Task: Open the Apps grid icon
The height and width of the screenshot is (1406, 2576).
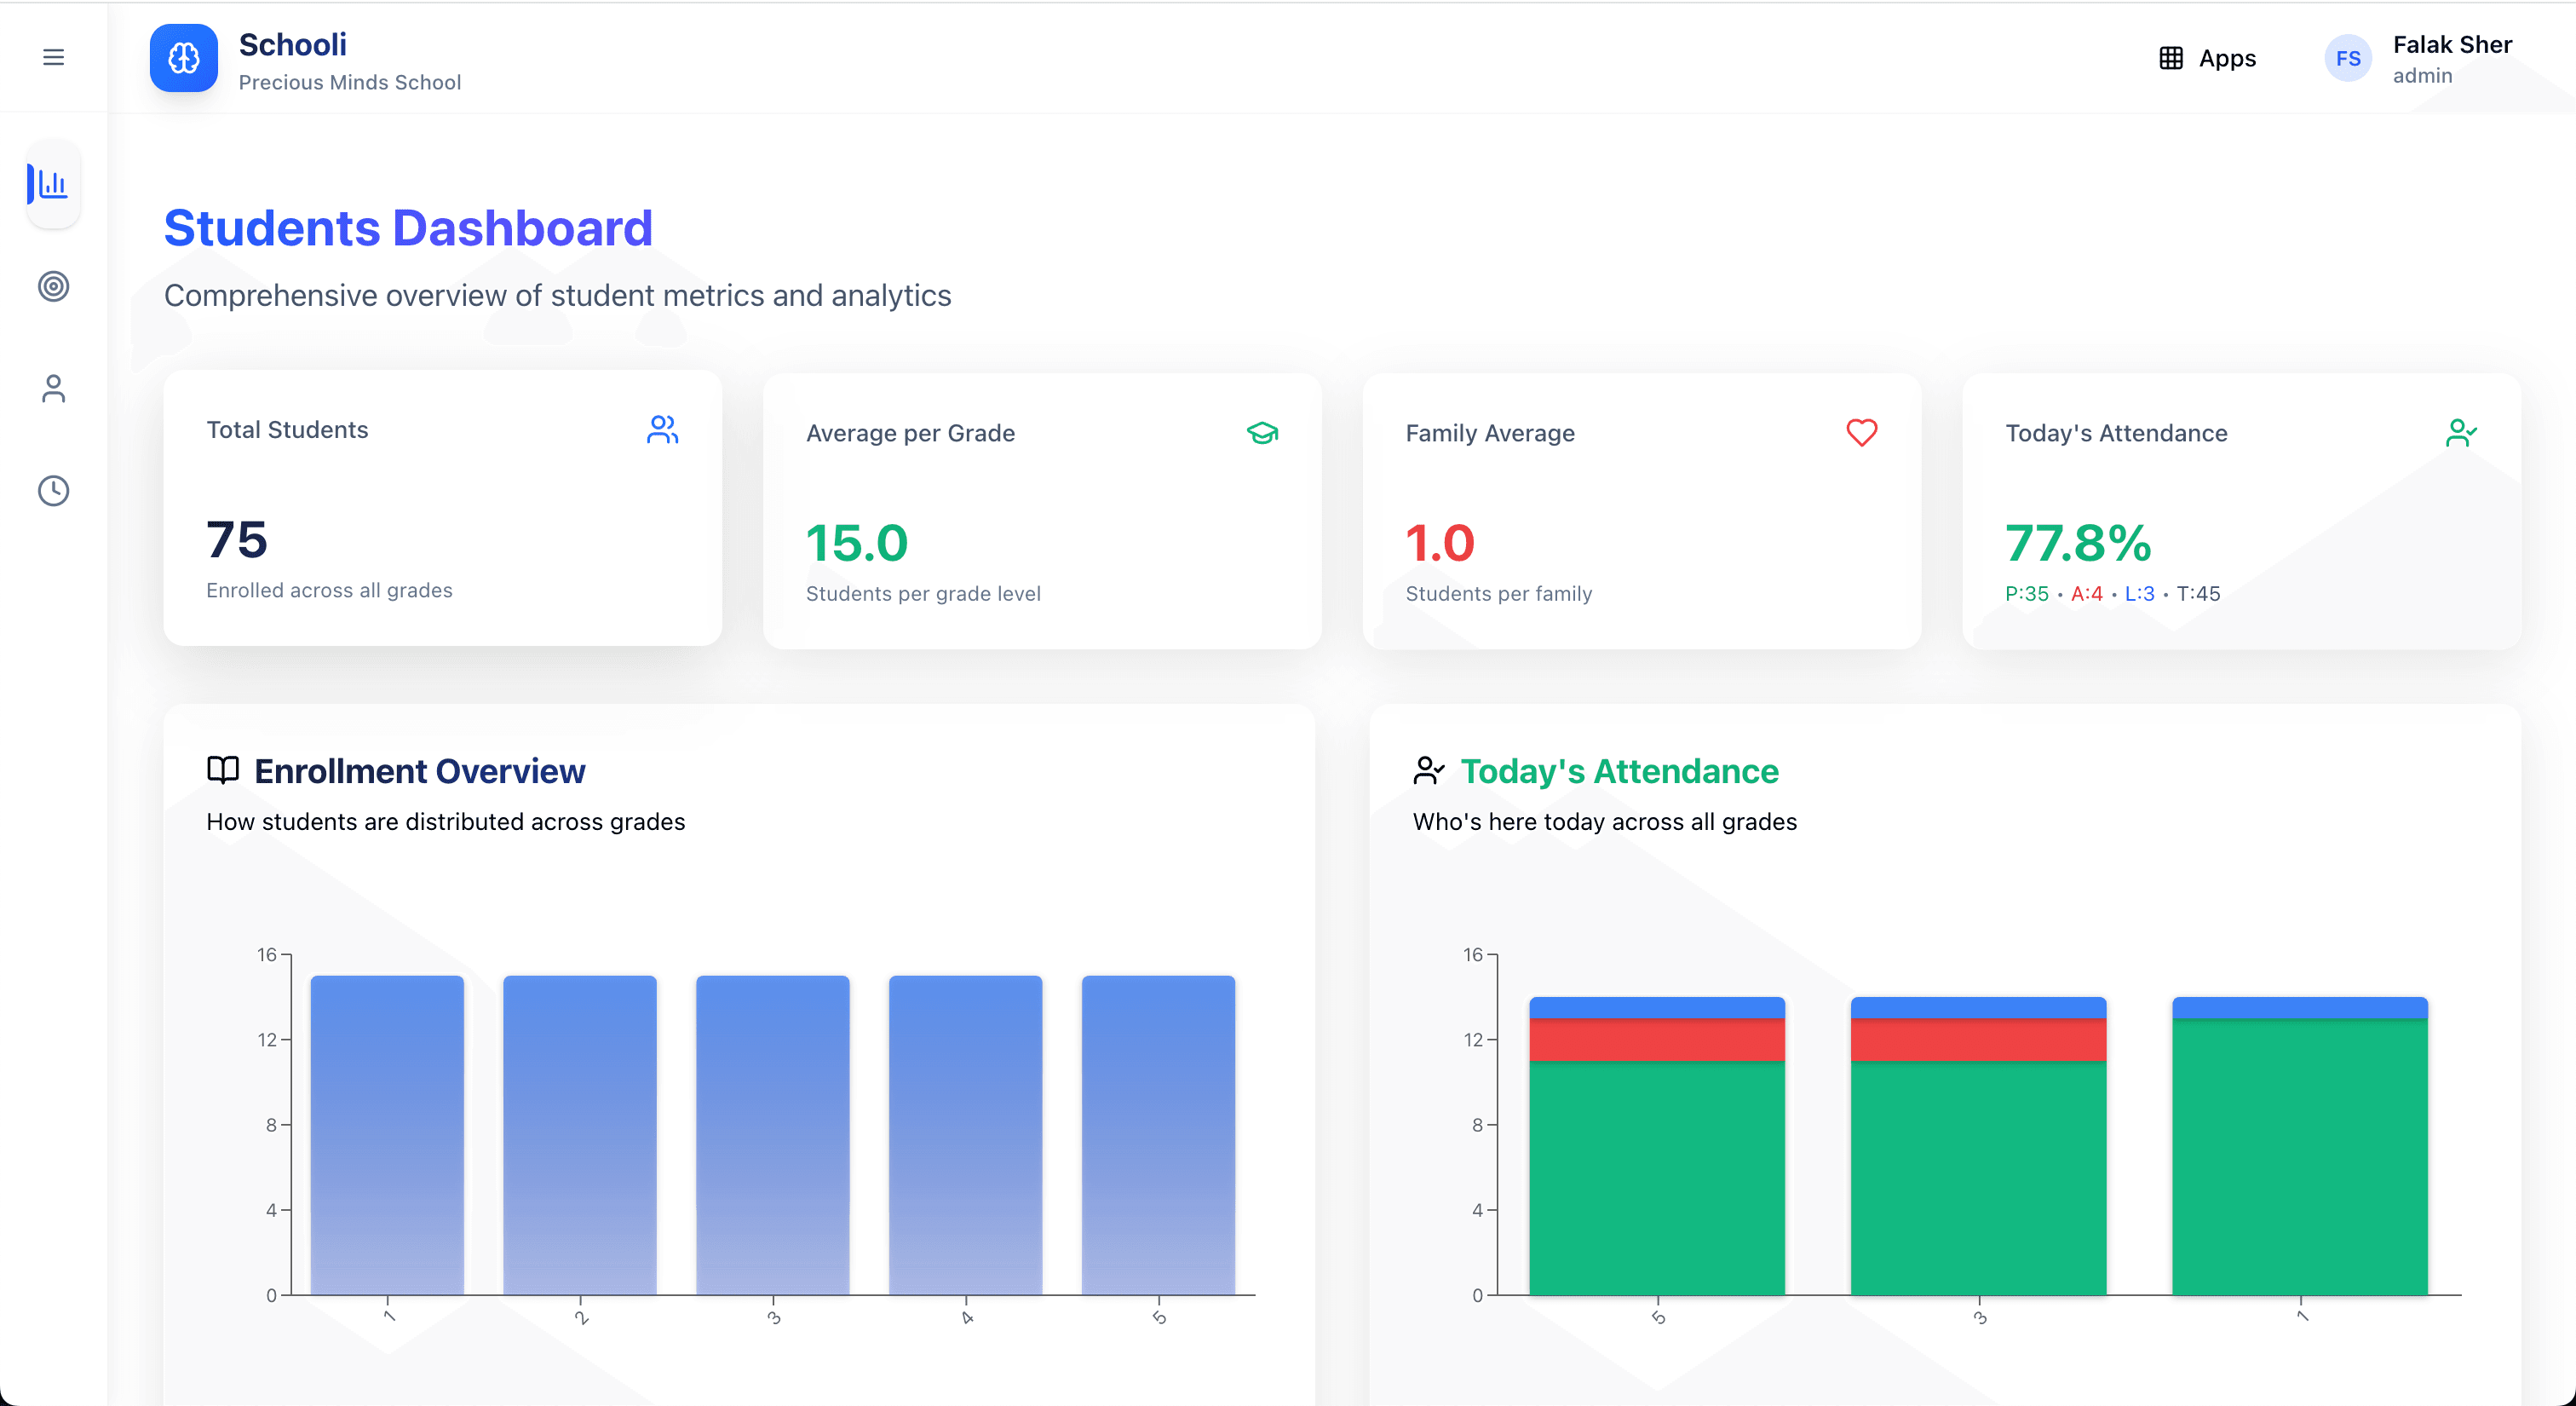Action: (2170, 58)
